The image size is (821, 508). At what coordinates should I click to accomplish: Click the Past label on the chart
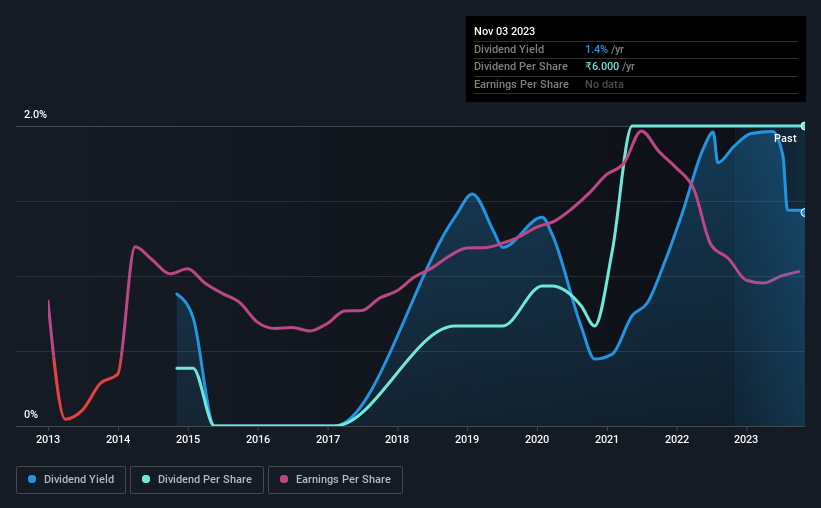[785, 138]
